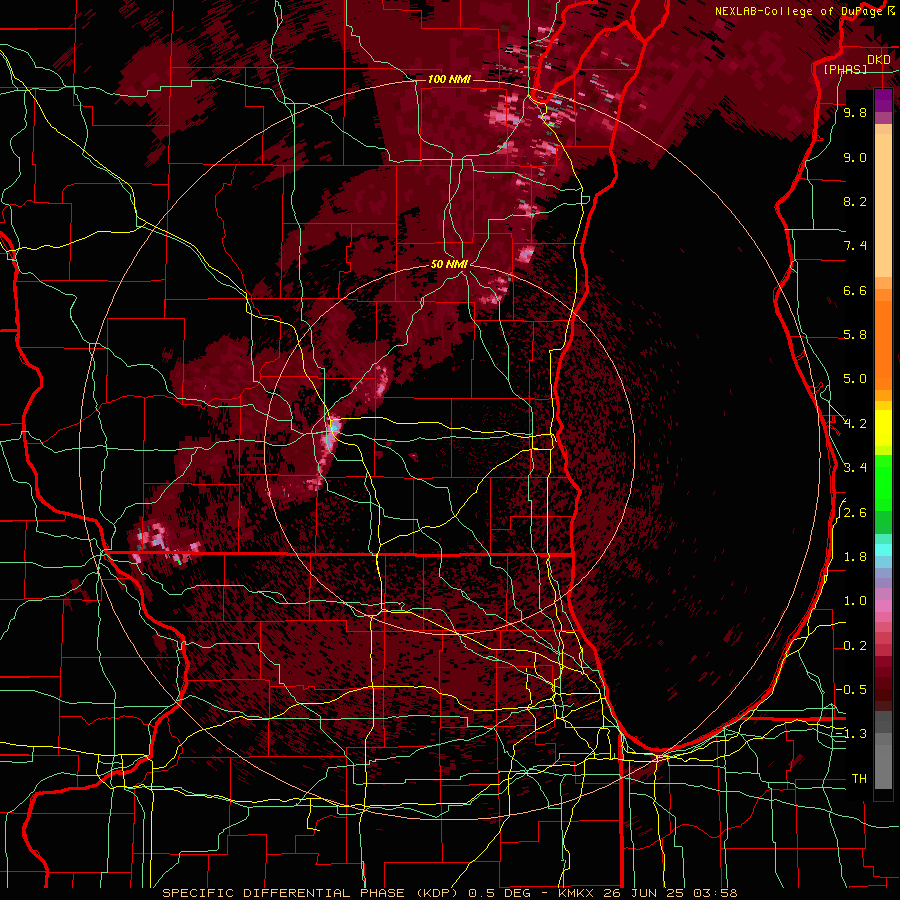Image resolution: width=900 pixels, height=900 pixels.
Task: Select the 9.0 color scale value
Action: 855,157
